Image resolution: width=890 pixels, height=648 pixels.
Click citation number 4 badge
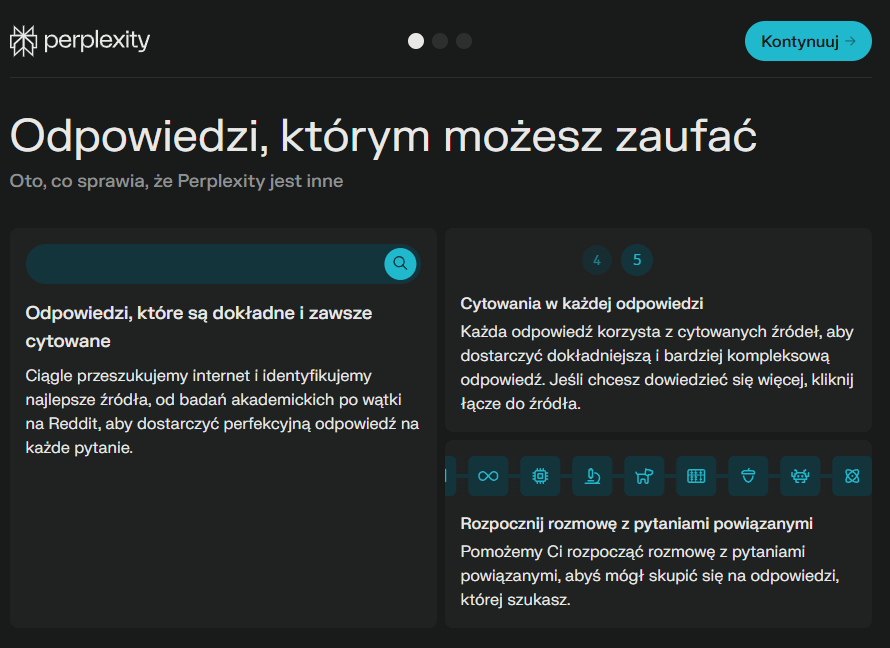pyautogui.click(x=597, y=261)
